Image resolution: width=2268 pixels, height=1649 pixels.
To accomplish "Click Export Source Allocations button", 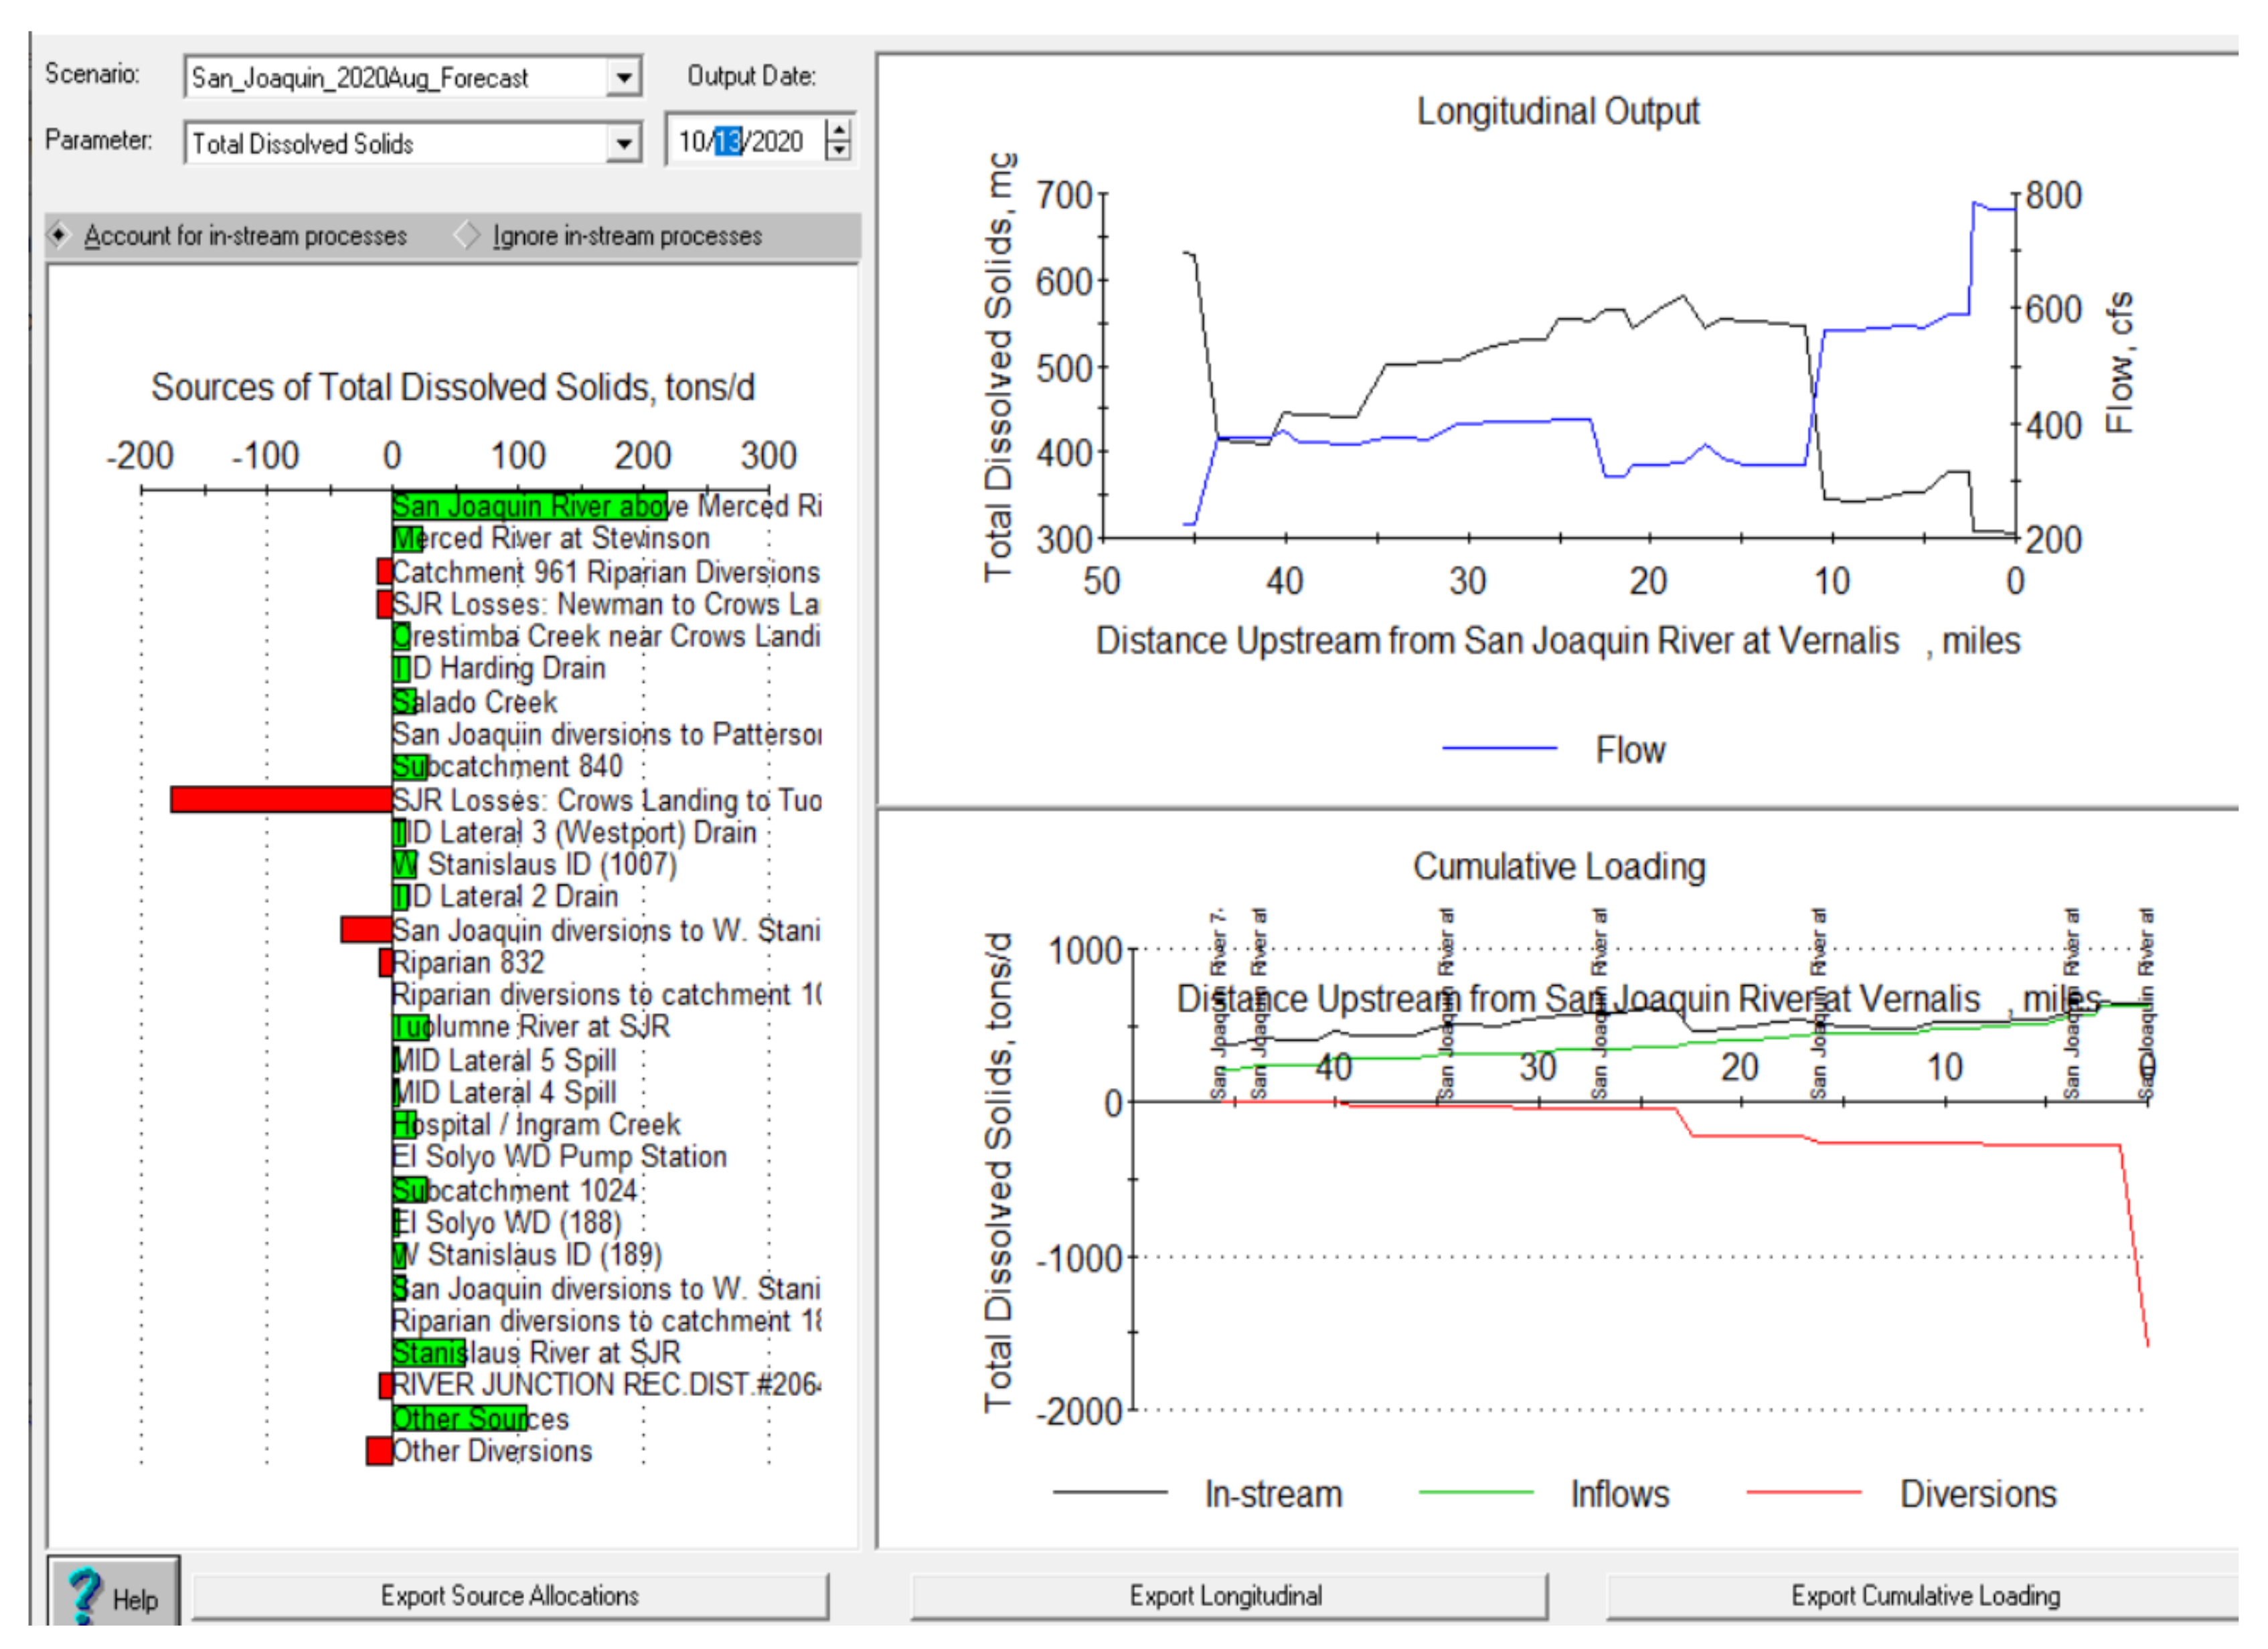I will click(510, 1597).
